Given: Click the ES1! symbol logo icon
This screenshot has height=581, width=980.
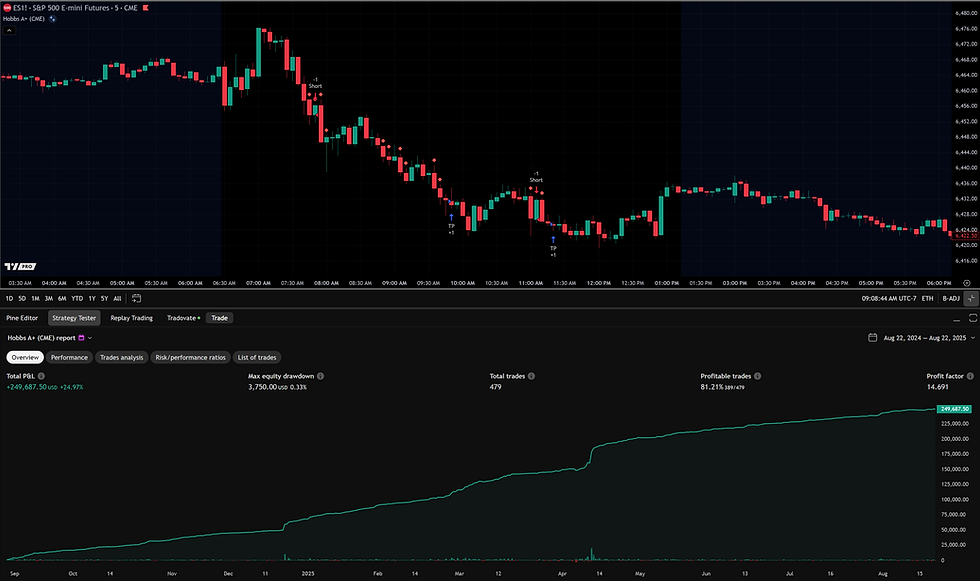Looking at the screenshot, I should click(x=7, y=8).
